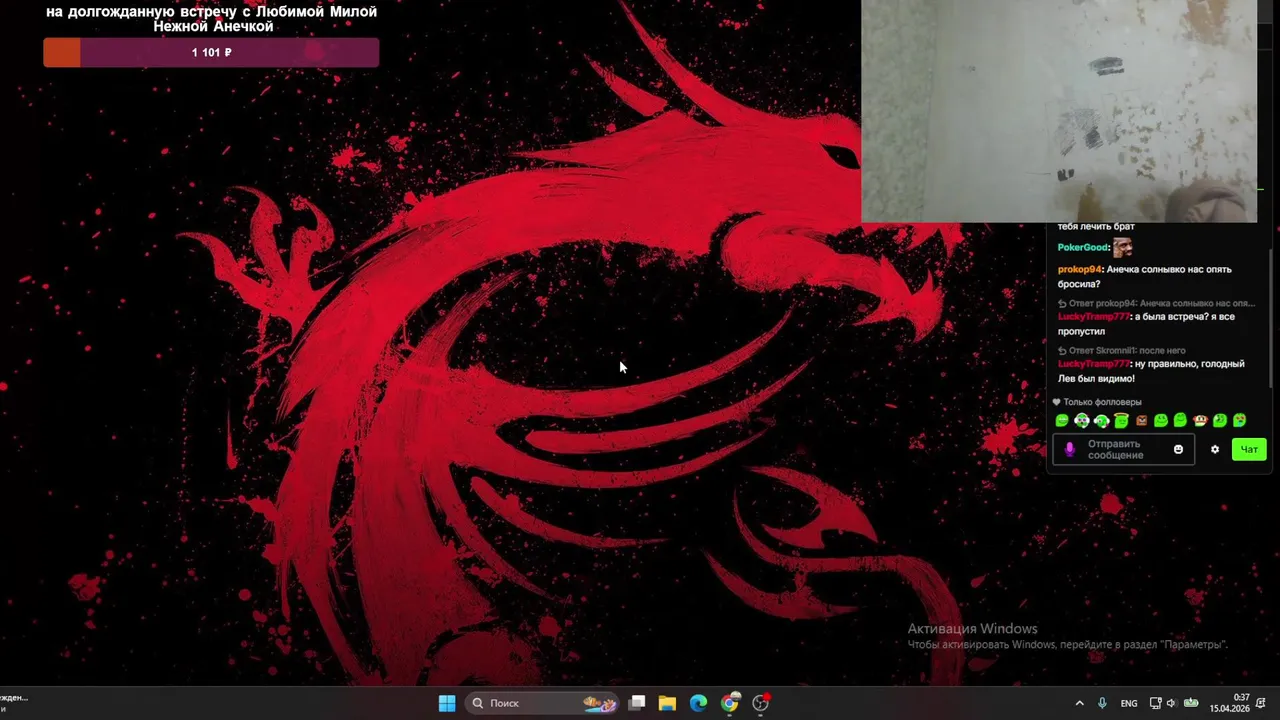Click the donation goal title mentioning 'Аничкой'
The image size is (1280, 720).
click(212, 19)
